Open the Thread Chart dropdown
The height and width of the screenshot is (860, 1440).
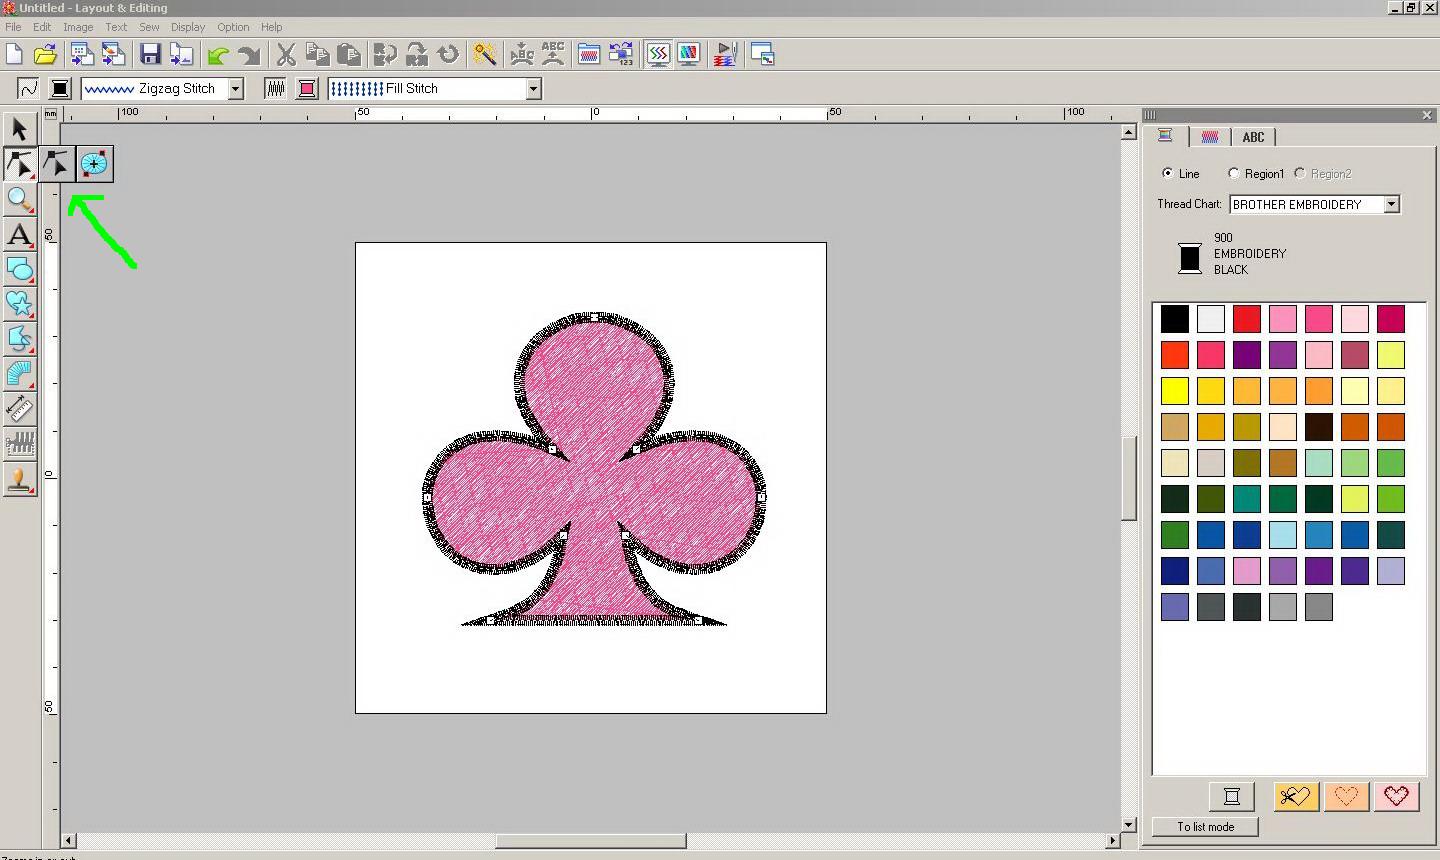[x=1390, y=204]
